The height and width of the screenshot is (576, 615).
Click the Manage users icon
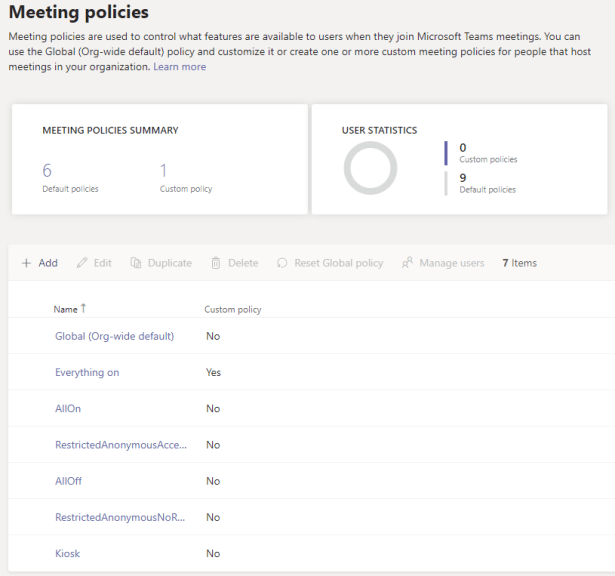click(407, 263)
